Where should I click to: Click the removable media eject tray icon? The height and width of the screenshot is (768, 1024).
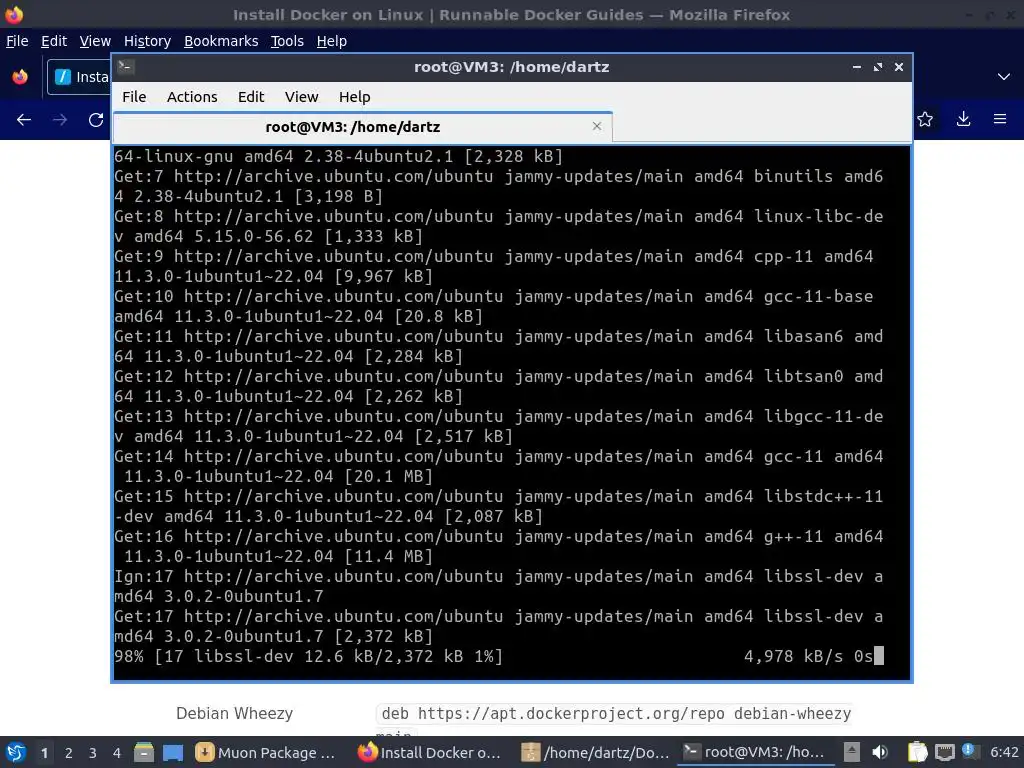click(852, 752)
